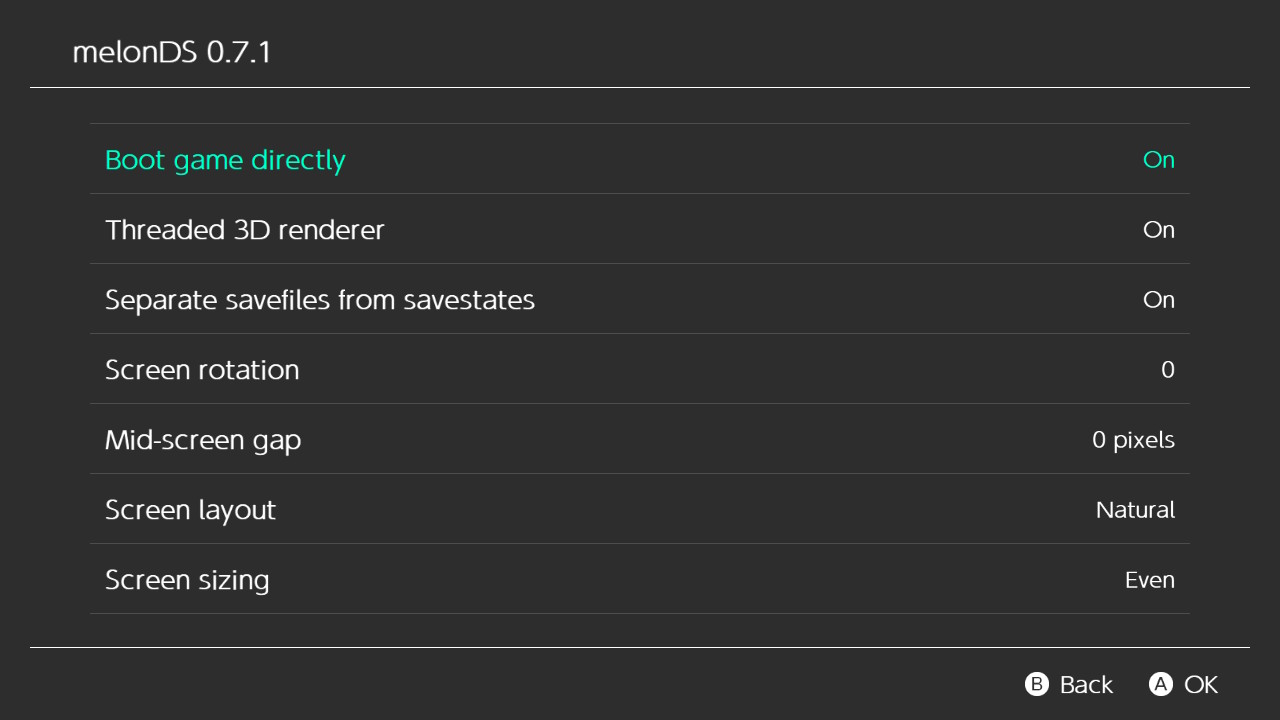Select Screen rotation menu item
The height and width of the screenshot is (720, 1280).
202,370
